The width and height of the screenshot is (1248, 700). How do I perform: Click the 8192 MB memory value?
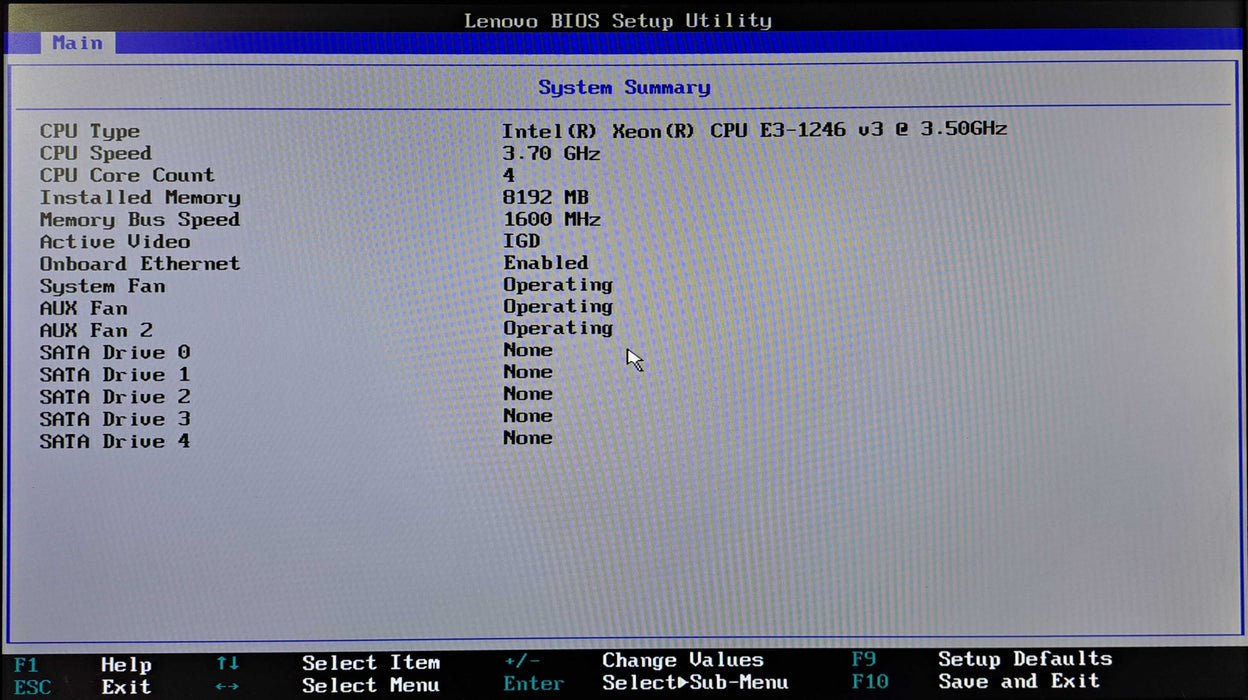point(545,197)
